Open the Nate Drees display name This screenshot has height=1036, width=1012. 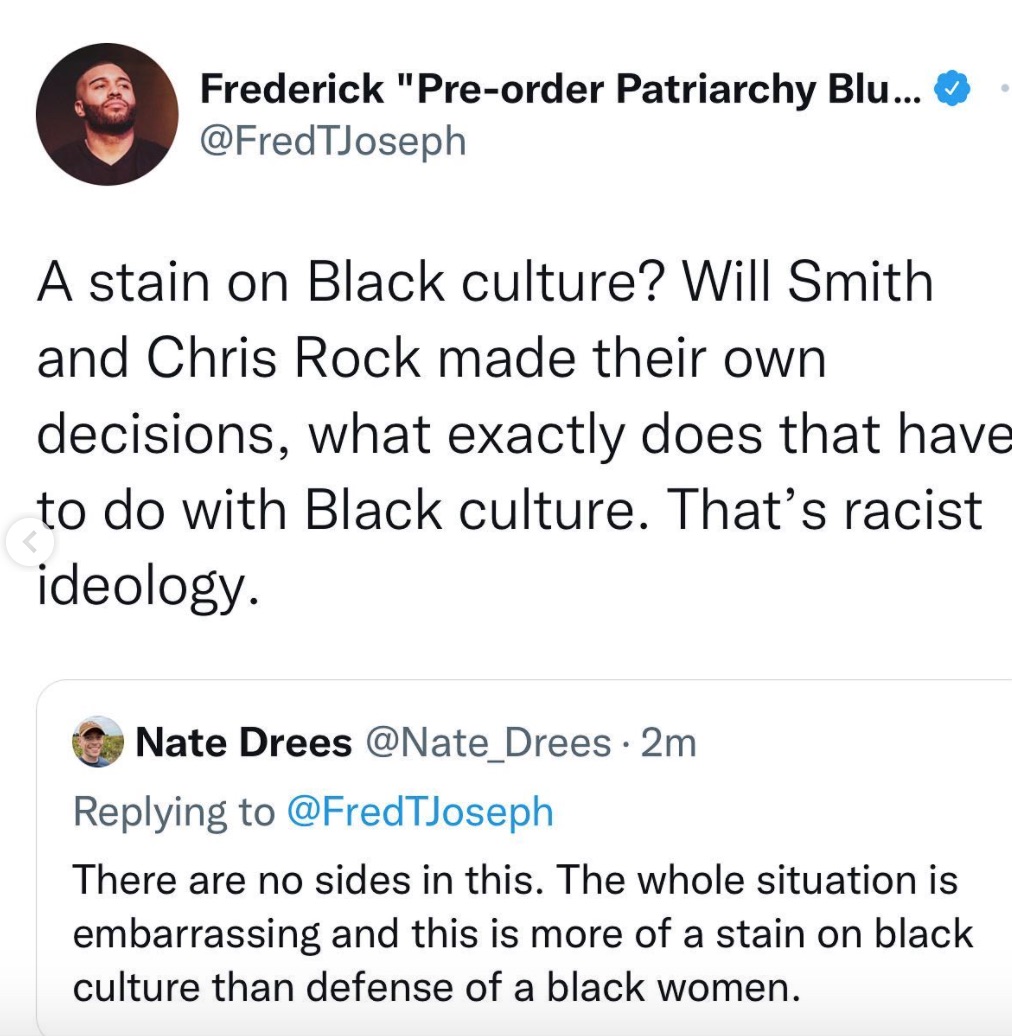[243, 743]
